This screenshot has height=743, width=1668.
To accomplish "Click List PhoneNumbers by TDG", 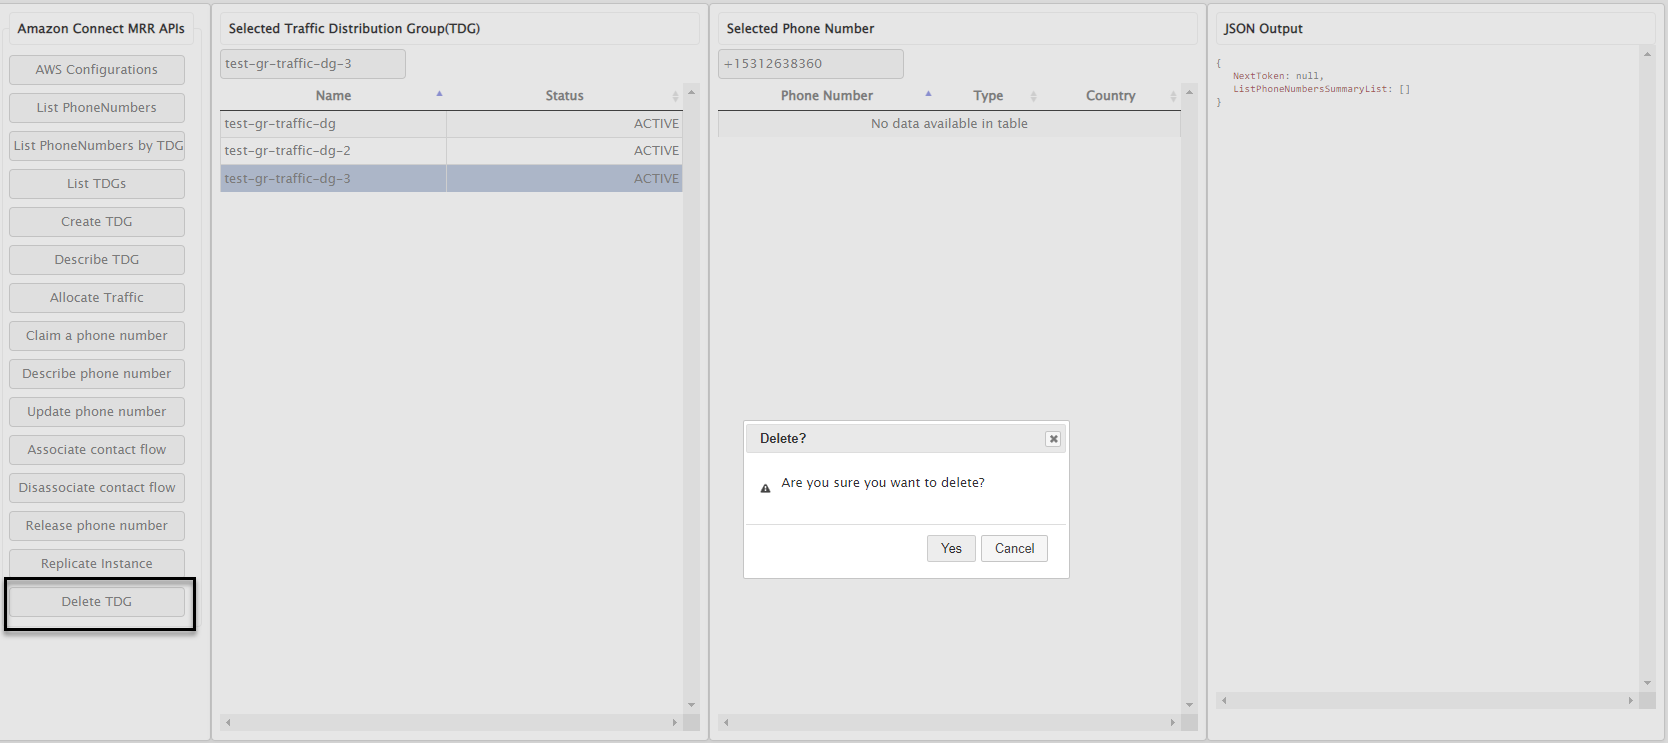I will [97, 146].
